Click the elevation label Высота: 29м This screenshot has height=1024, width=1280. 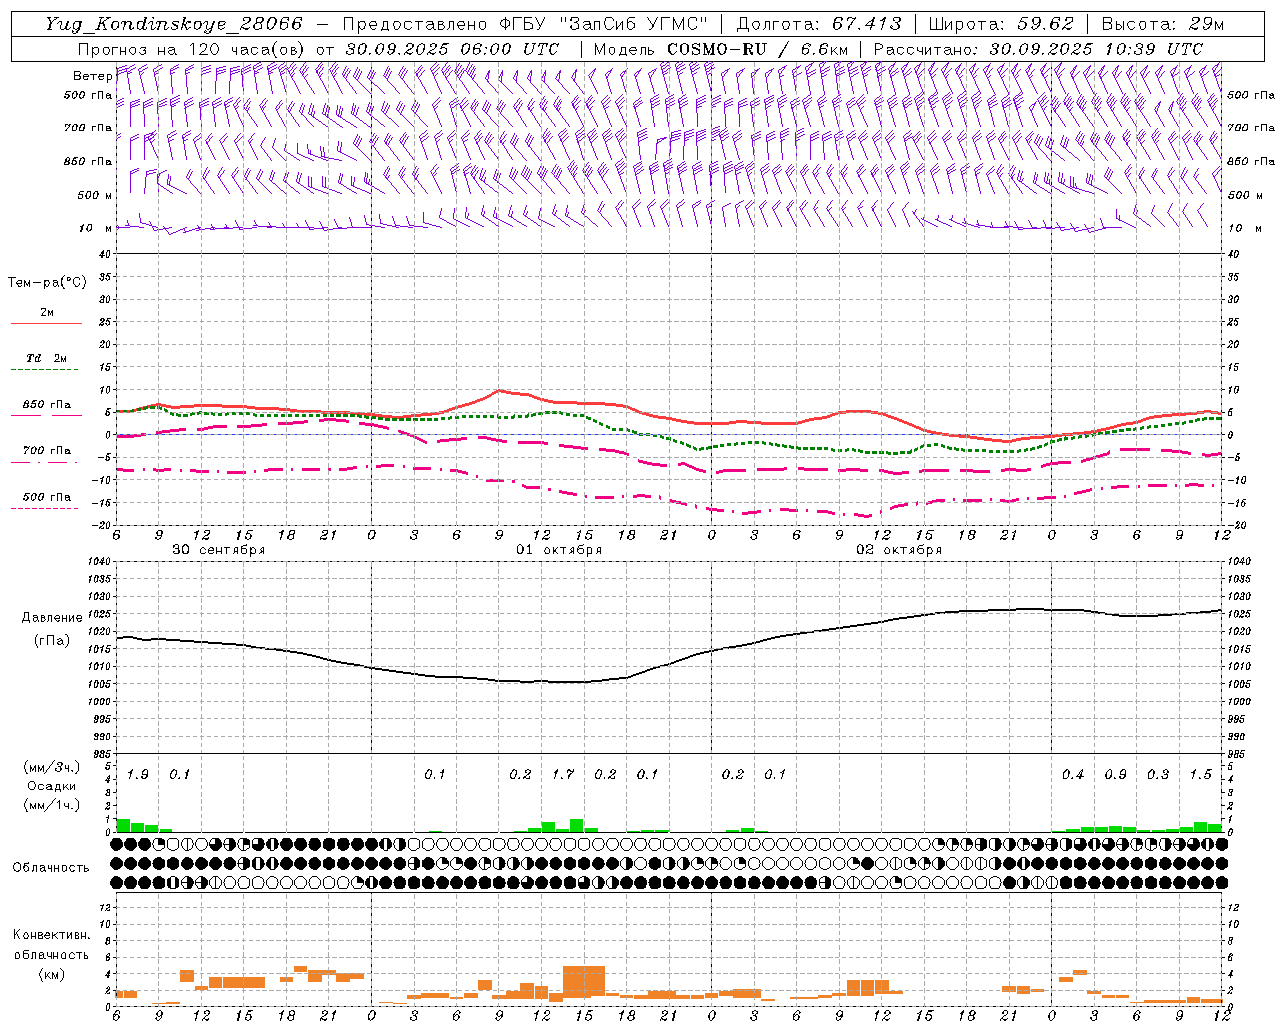pos(1162,24)
